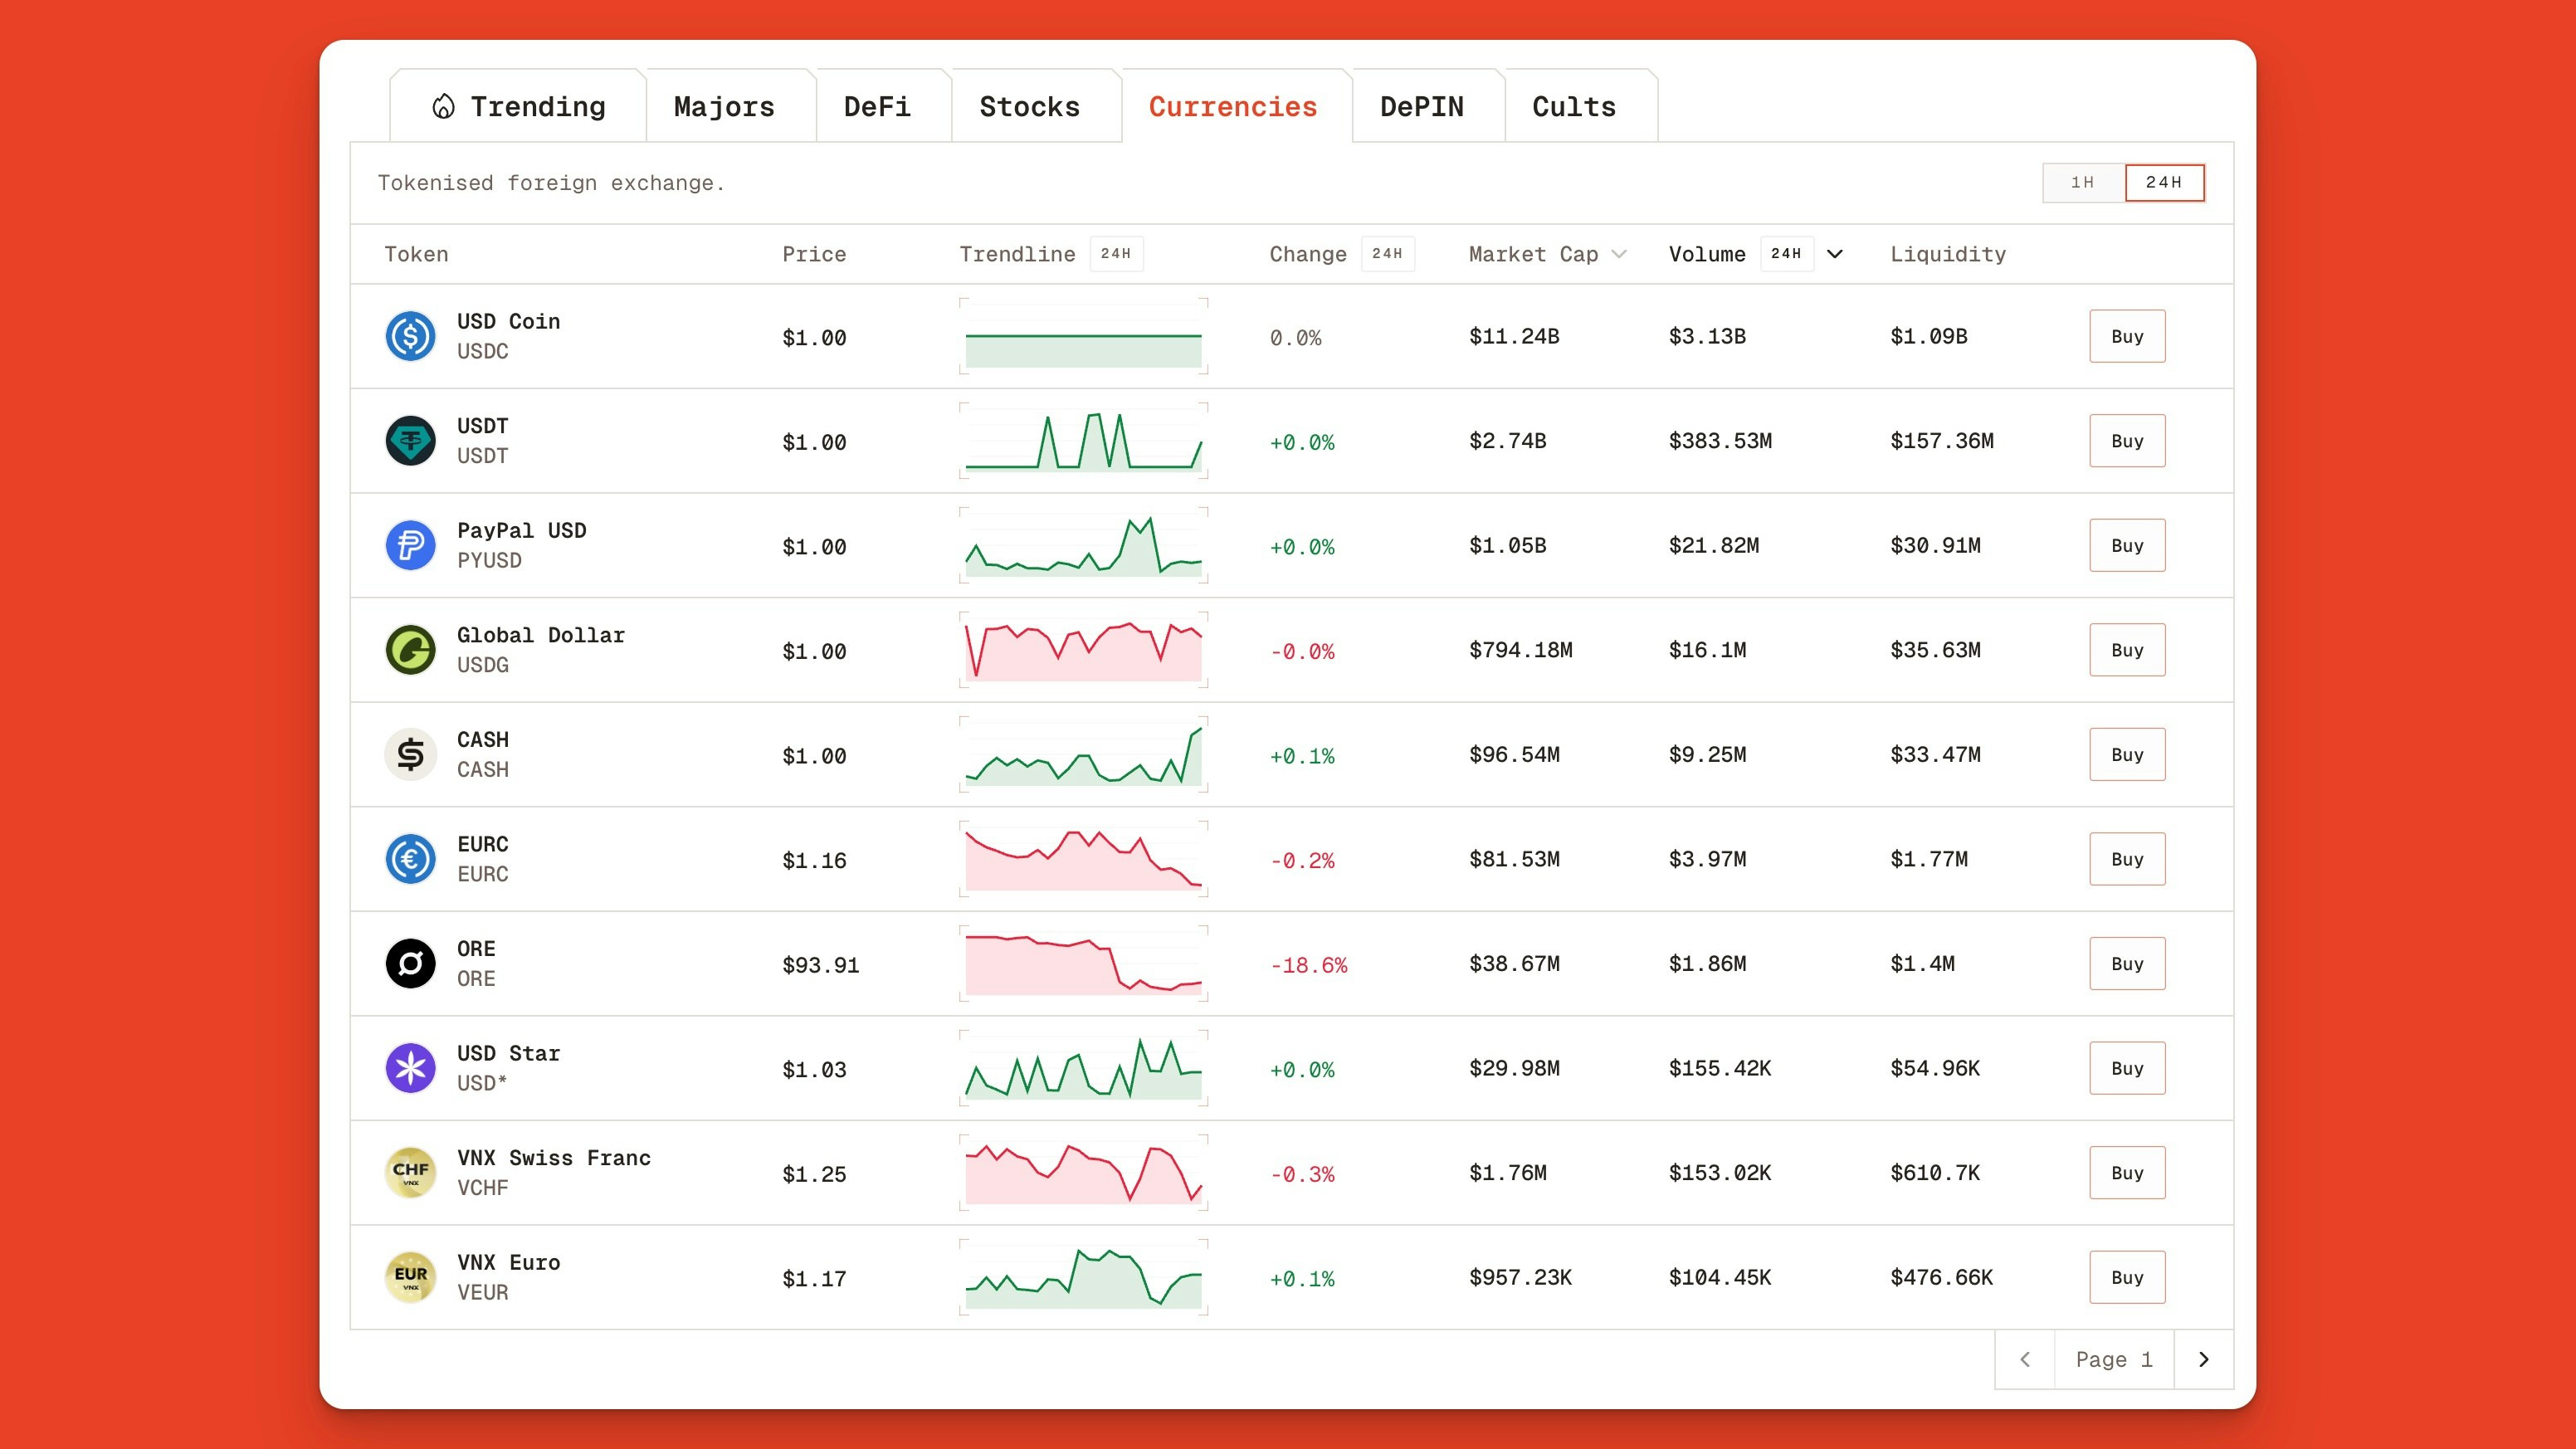Click the EURC euro coin icon
The height and width of the screenshot is (1449, 2576).
pyautogui.click(x=411, y=858)
